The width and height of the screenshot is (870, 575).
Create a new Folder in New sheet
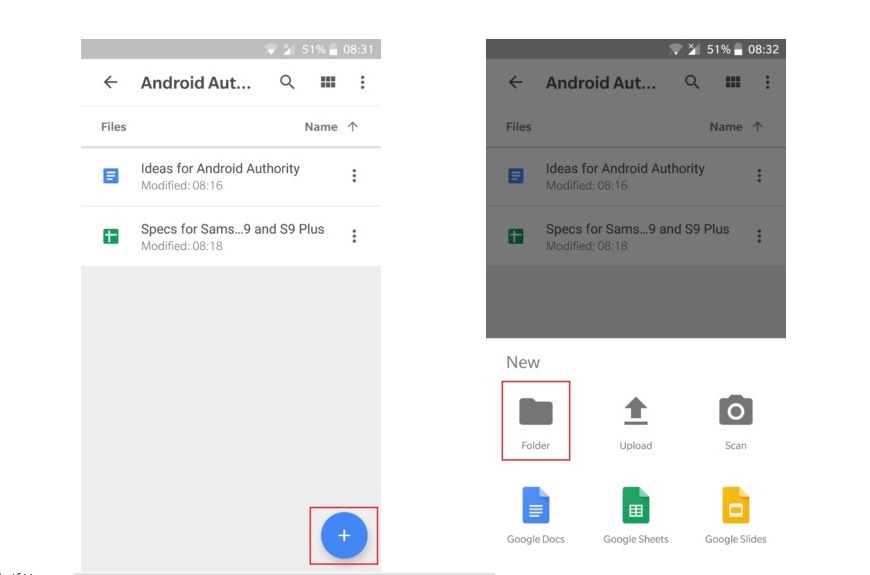[x=535, y=421]
